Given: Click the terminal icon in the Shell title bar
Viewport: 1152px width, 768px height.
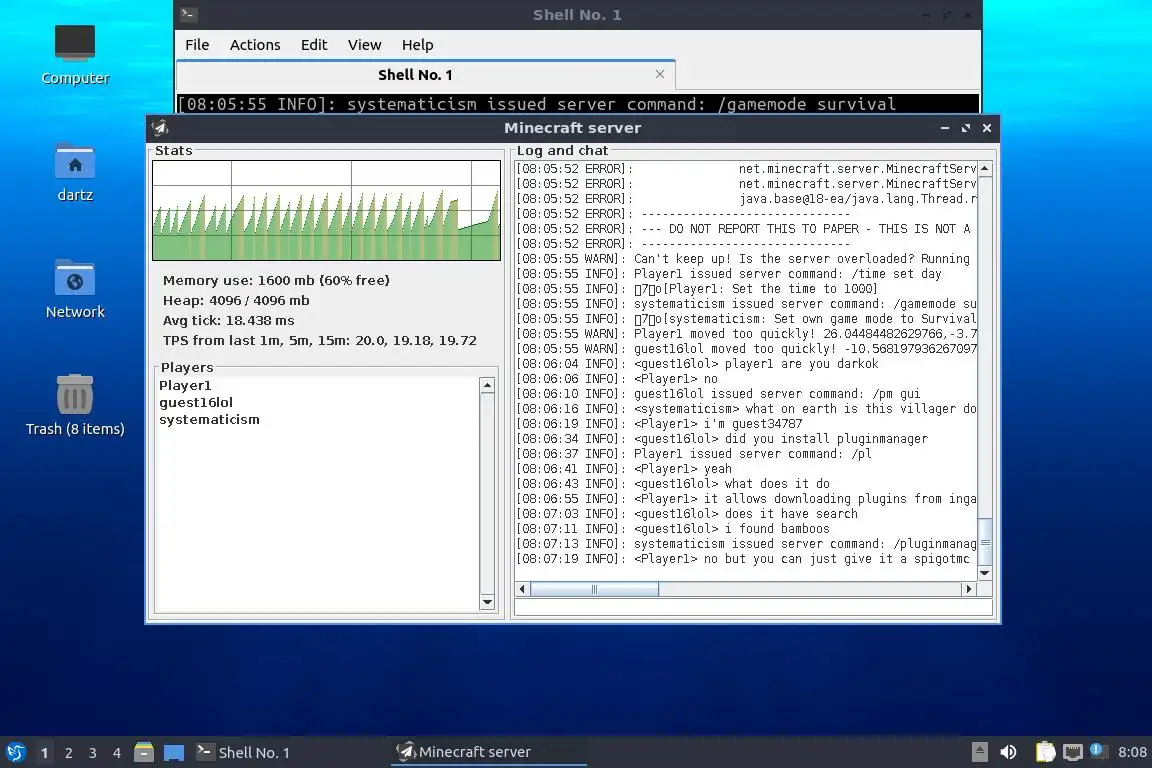Looking at the screenshot, I should click(x=188, y=14).
